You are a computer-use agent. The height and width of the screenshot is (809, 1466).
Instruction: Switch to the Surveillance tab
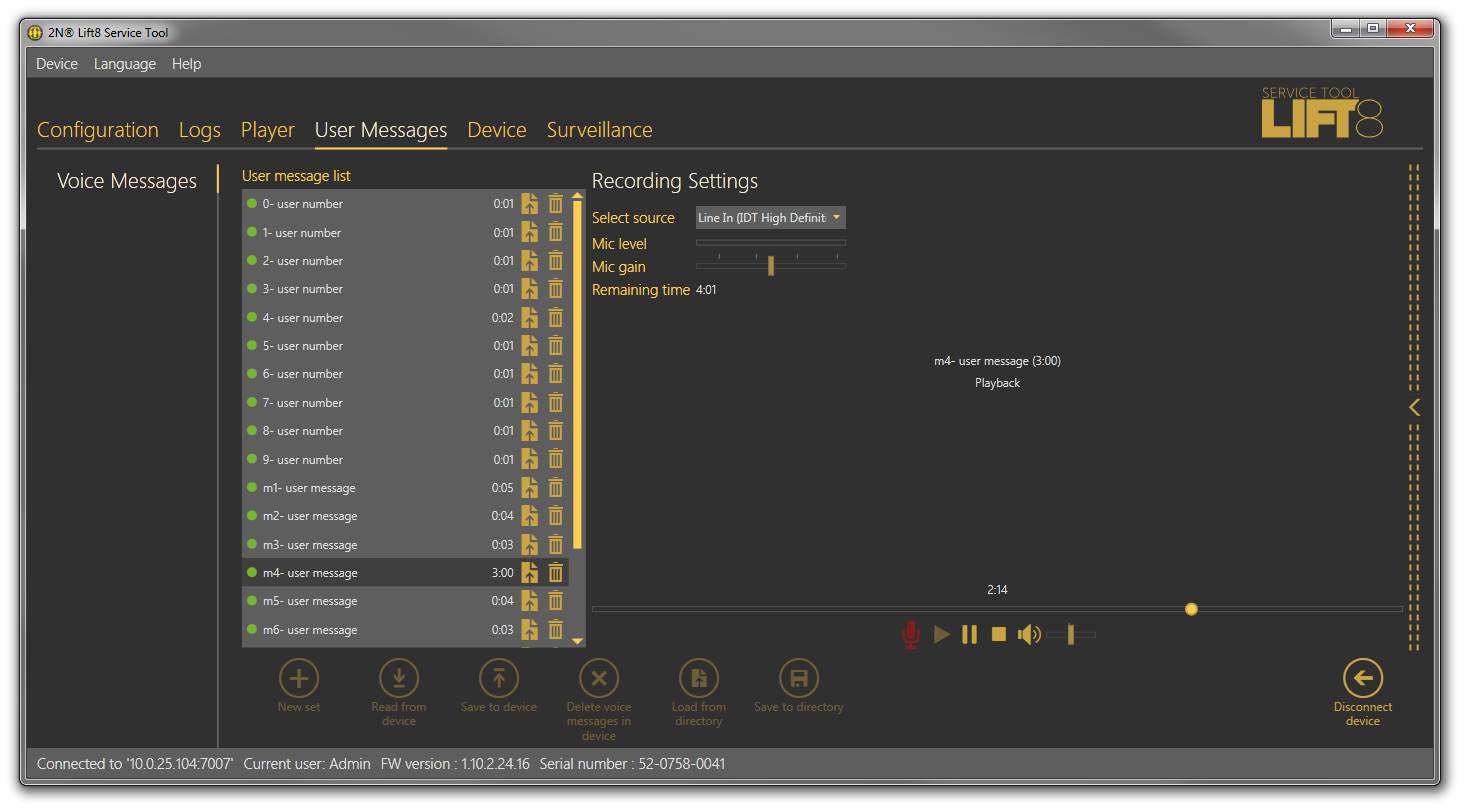[x=599, y=130]
